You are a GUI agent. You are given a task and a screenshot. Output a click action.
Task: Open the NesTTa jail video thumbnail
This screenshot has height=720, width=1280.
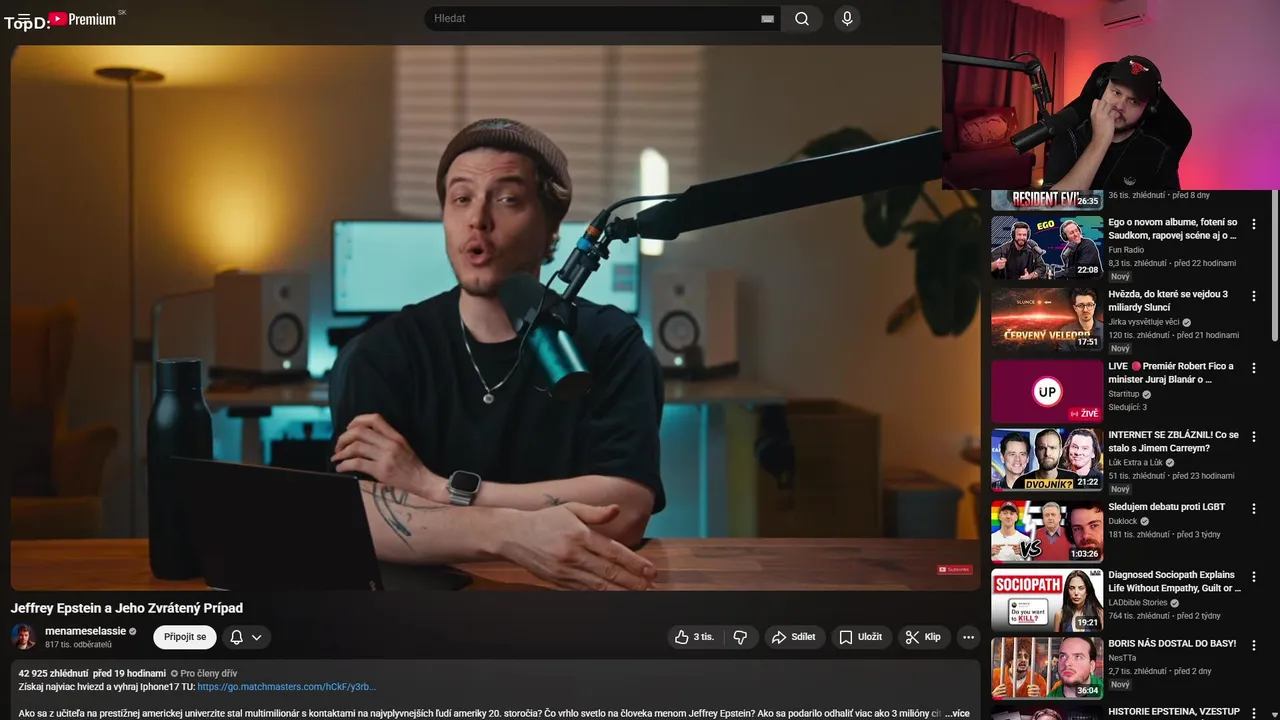(x=1047, y=668)
